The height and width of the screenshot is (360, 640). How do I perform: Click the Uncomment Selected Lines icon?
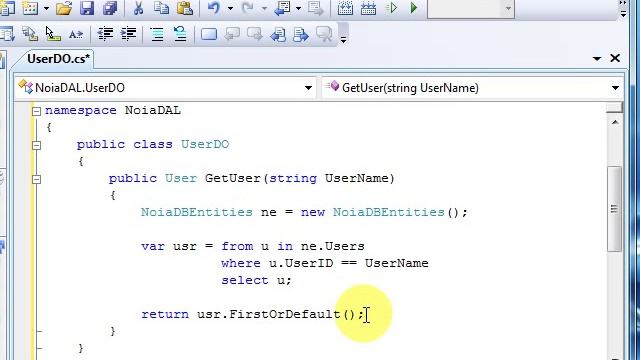pyautogui.click(x=180, y=34)
